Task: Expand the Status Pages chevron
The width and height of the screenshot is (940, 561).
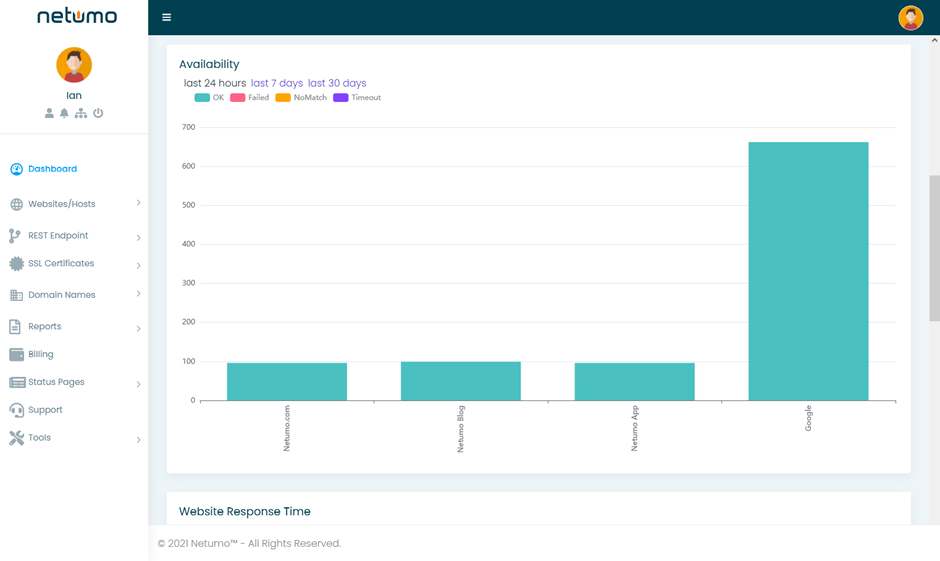Action: click(138, 384)
